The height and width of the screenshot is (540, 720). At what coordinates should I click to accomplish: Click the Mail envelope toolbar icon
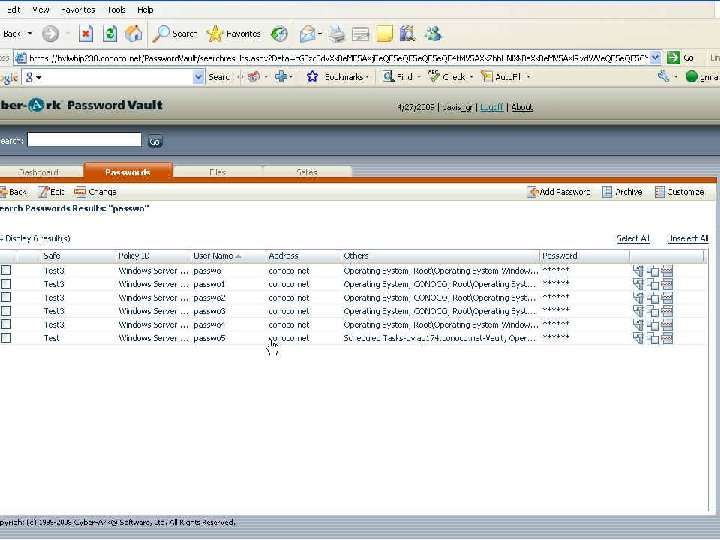[308, 34]
